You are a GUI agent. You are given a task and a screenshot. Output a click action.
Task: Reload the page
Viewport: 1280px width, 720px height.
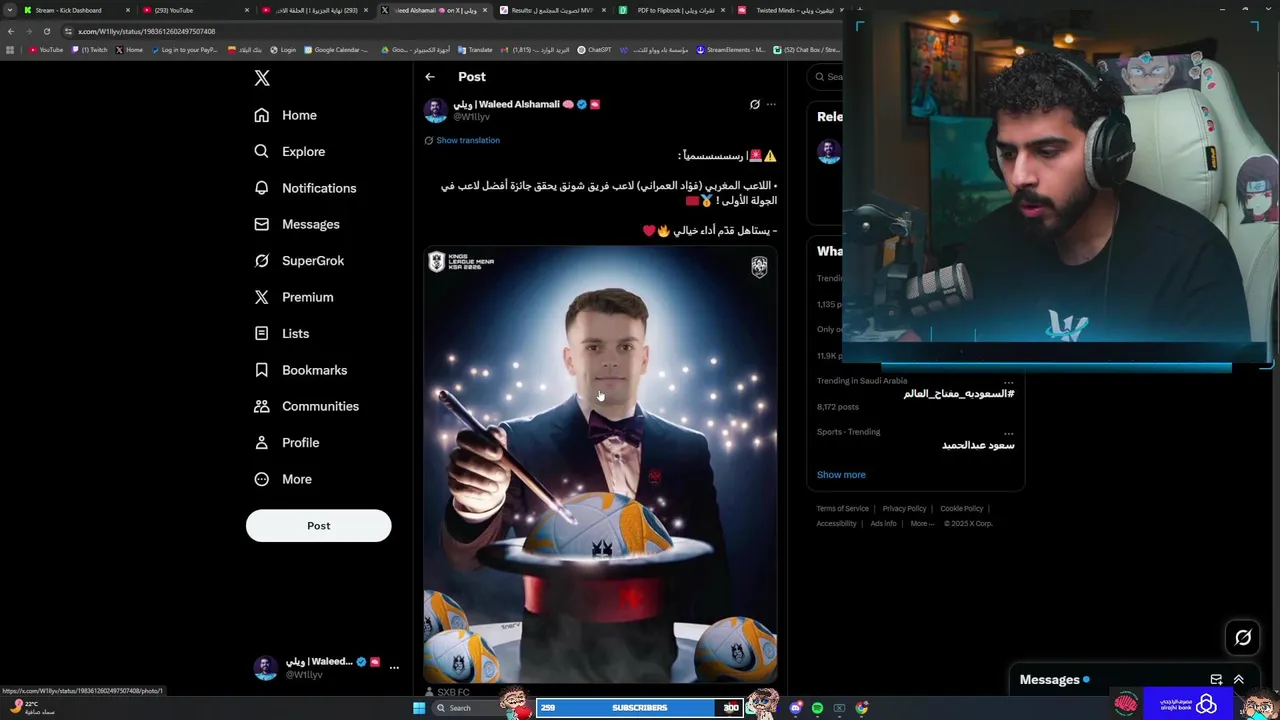46,31
